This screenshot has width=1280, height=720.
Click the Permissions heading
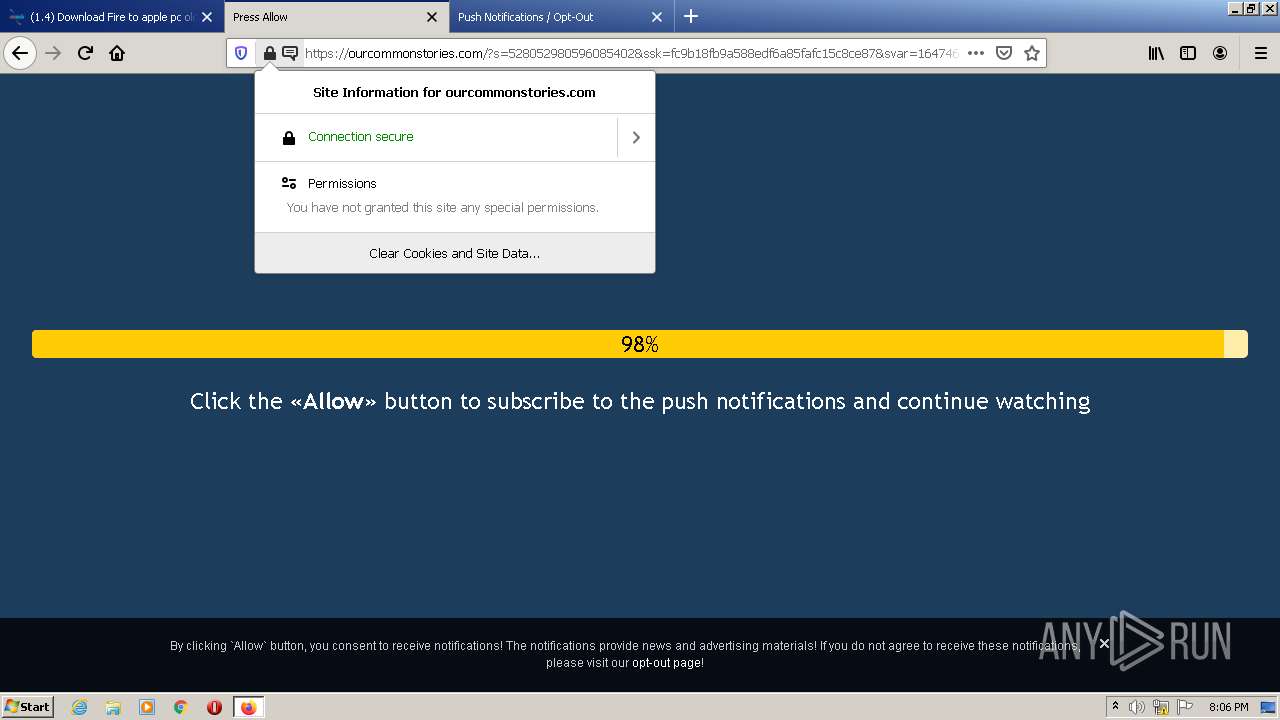click(342, 183)
